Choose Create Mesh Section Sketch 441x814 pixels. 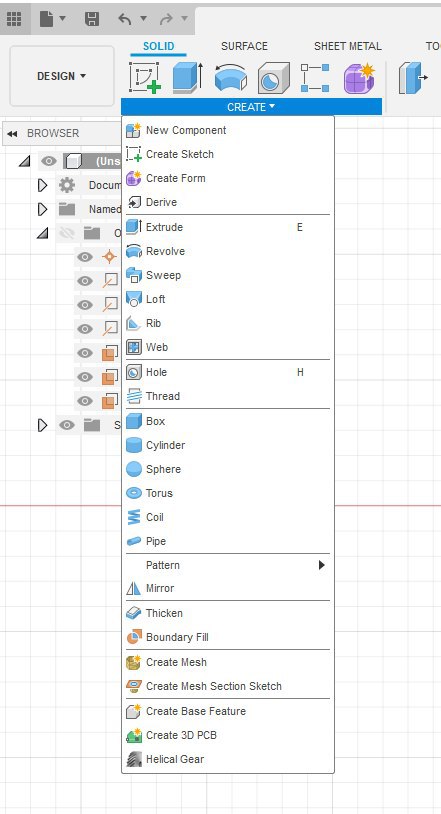point(228,686)
